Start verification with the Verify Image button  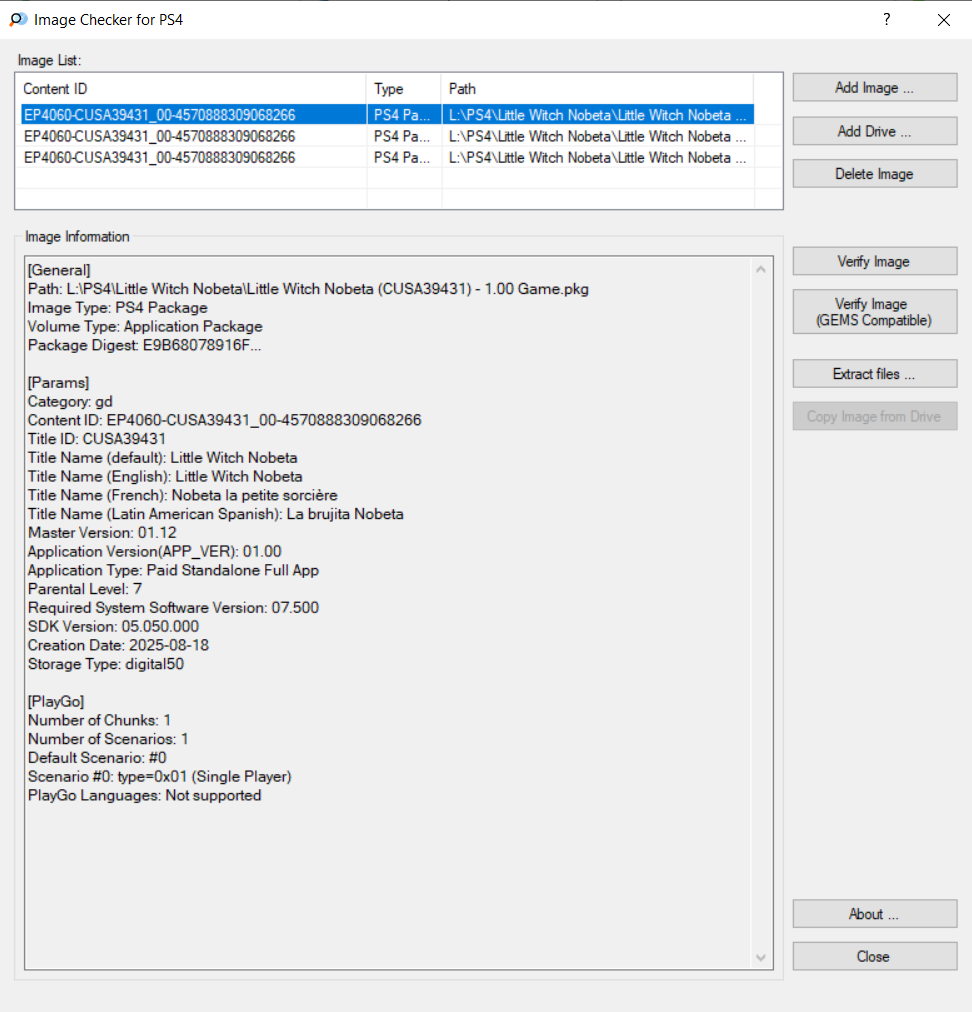tap(875, 261)
